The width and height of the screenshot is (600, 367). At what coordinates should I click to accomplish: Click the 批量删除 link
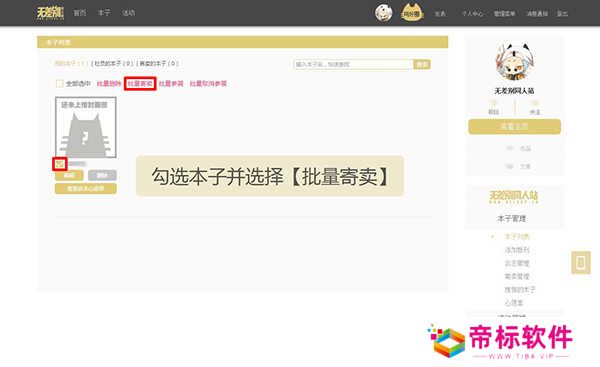click(x=109, y=83)
